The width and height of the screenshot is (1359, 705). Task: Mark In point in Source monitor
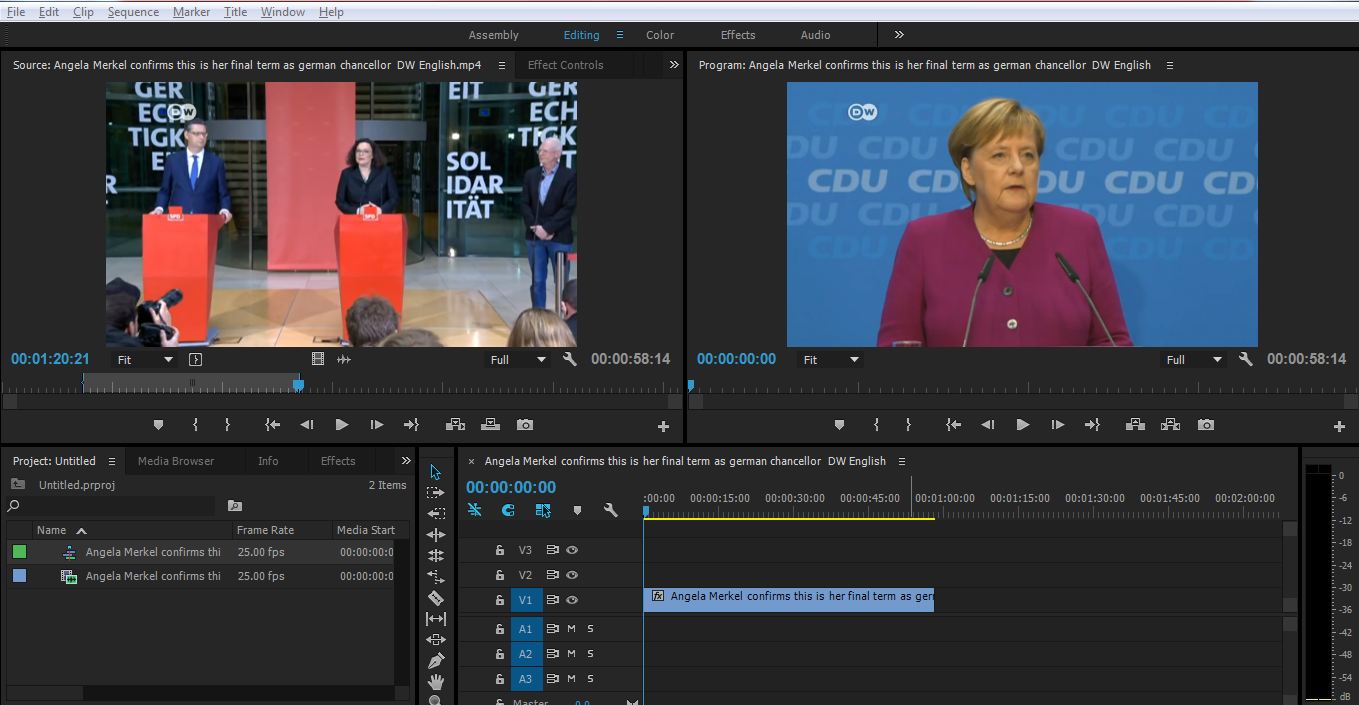click(x=195, y=424)
